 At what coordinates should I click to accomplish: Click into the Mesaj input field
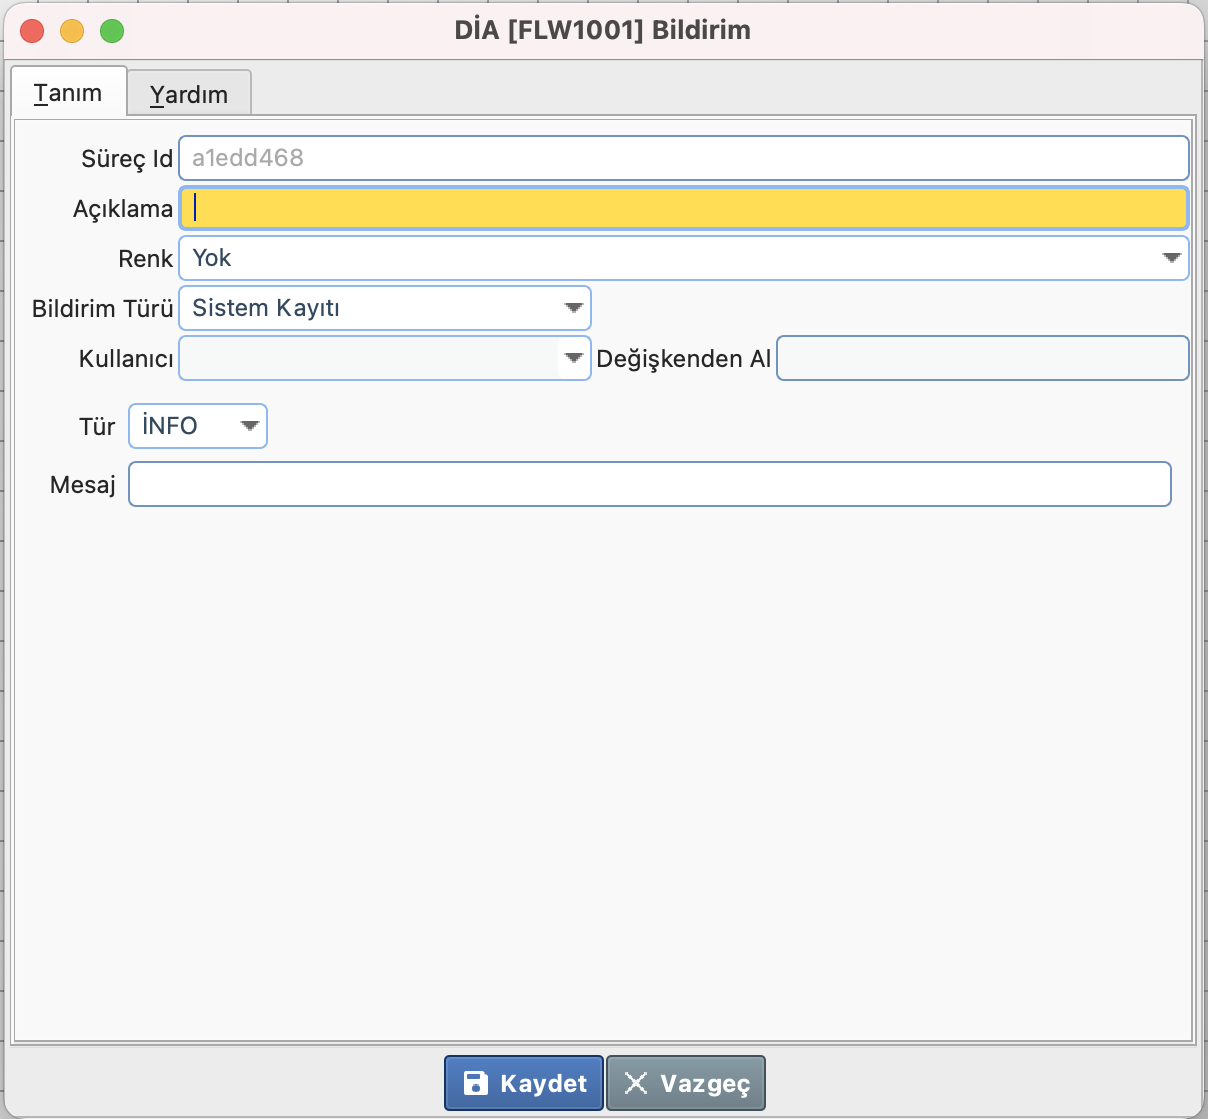649,484
